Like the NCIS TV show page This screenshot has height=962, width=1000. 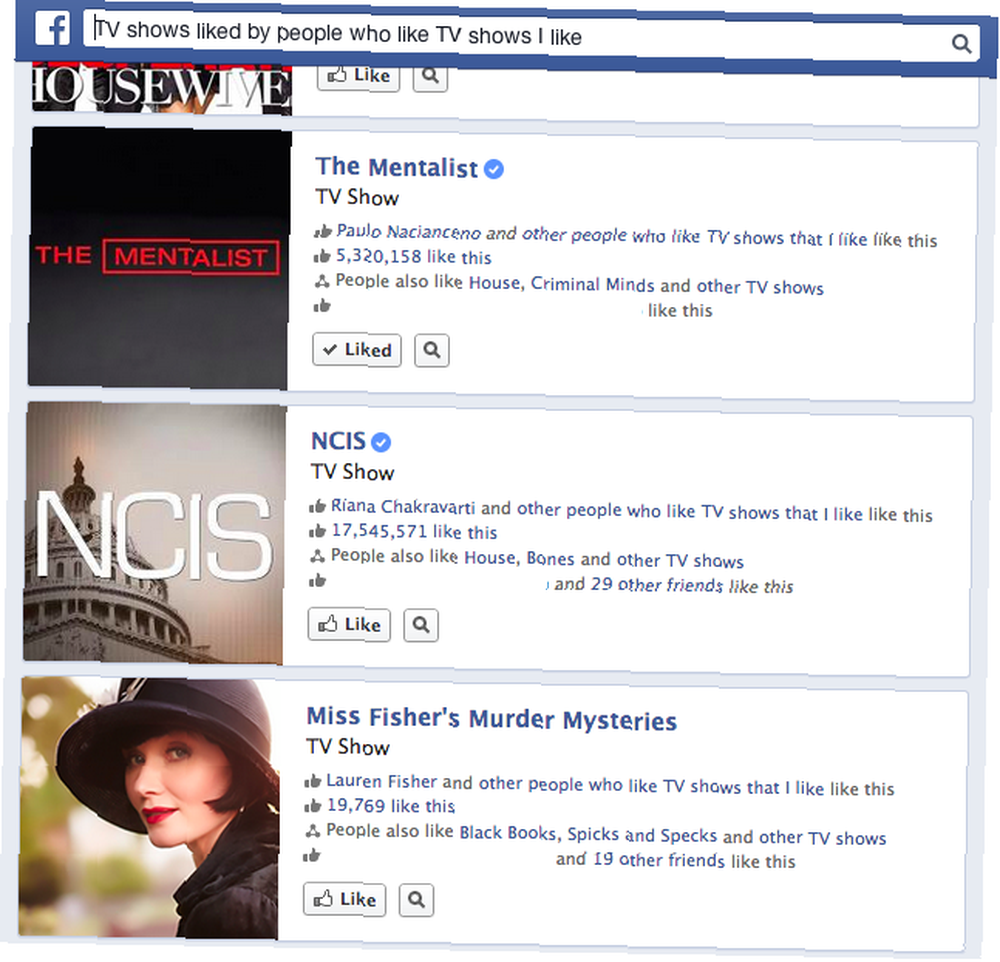click(349, 625)
